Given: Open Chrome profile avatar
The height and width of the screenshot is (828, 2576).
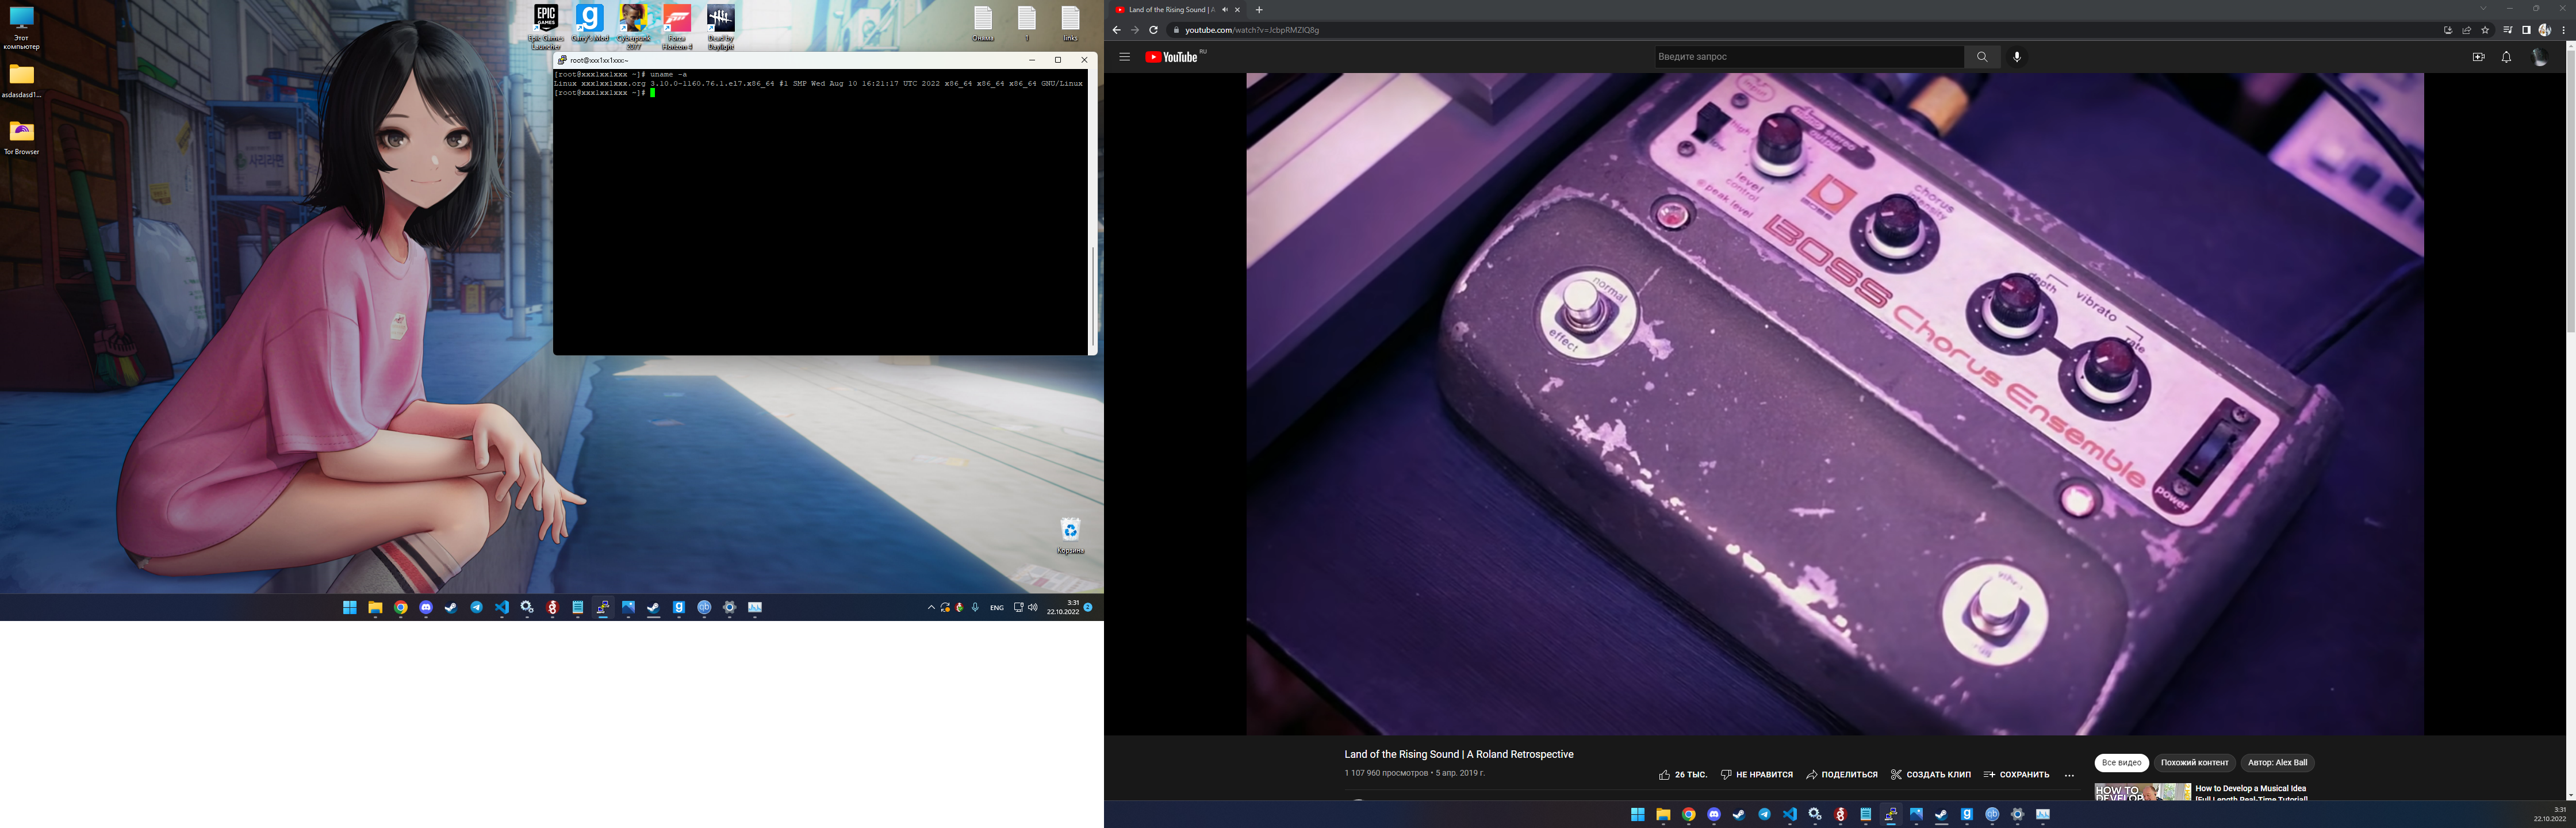Looking at the screenshot, I should pos(2545,30).
